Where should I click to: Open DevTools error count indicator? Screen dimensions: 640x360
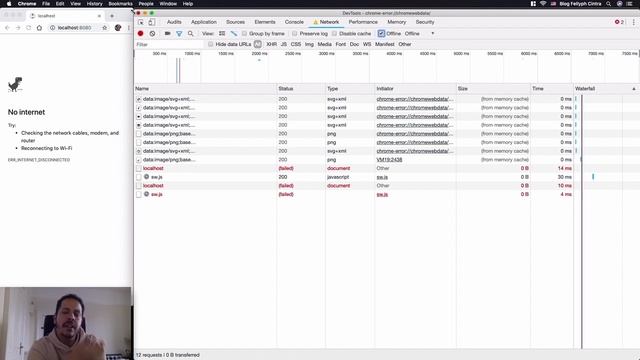(x=619, y=22)
